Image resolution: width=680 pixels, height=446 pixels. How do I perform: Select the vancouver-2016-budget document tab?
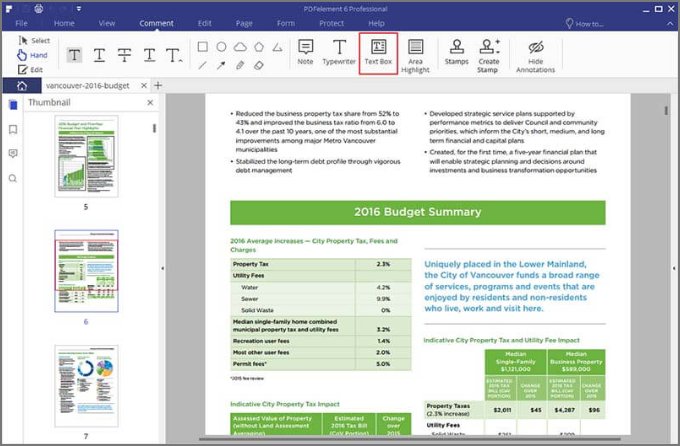coord(88,86)
